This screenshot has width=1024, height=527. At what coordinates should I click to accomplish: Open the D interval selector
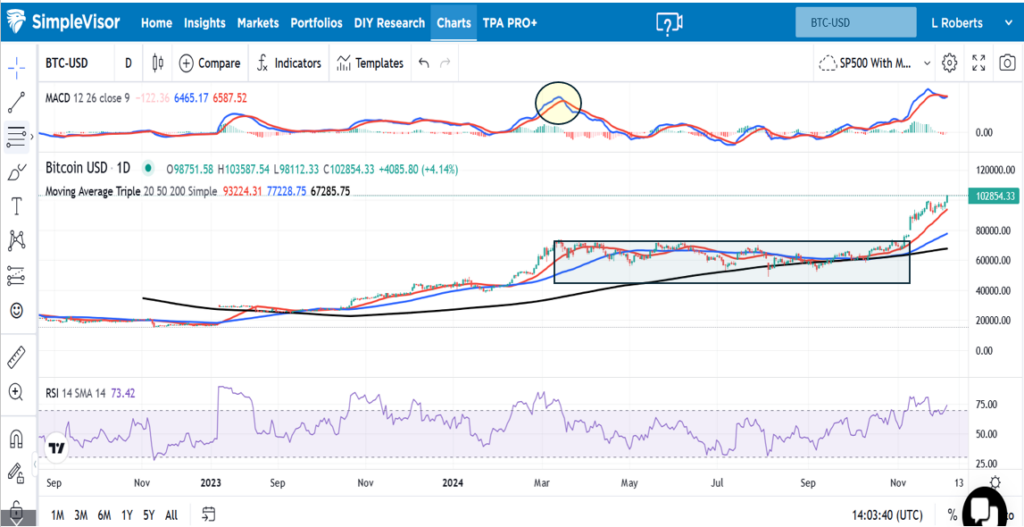128,63
